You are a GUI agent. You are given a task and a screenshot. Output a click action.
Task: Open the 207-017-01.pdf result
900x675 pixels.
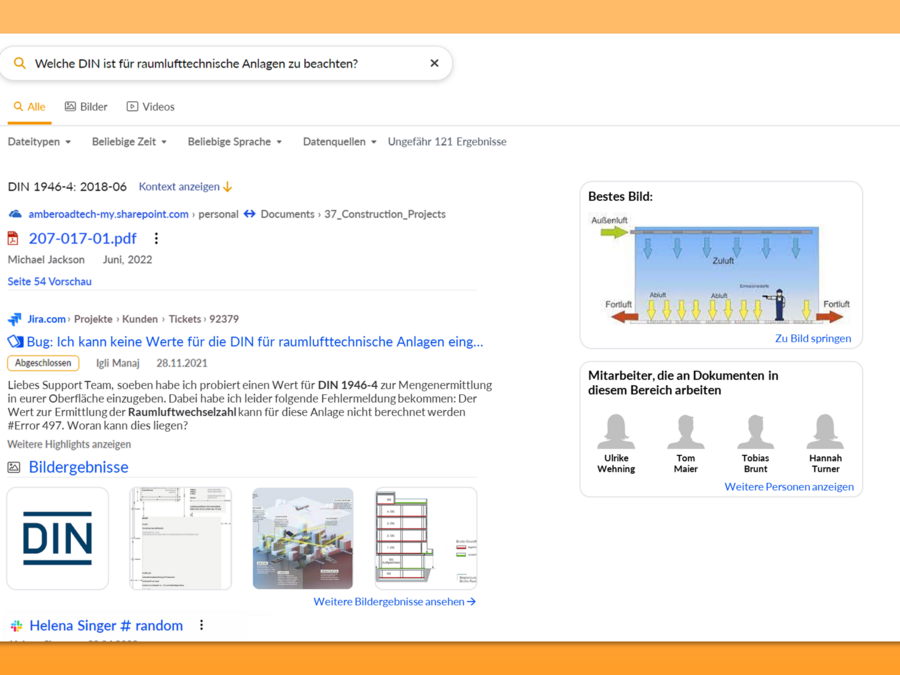tap(83, 238)
